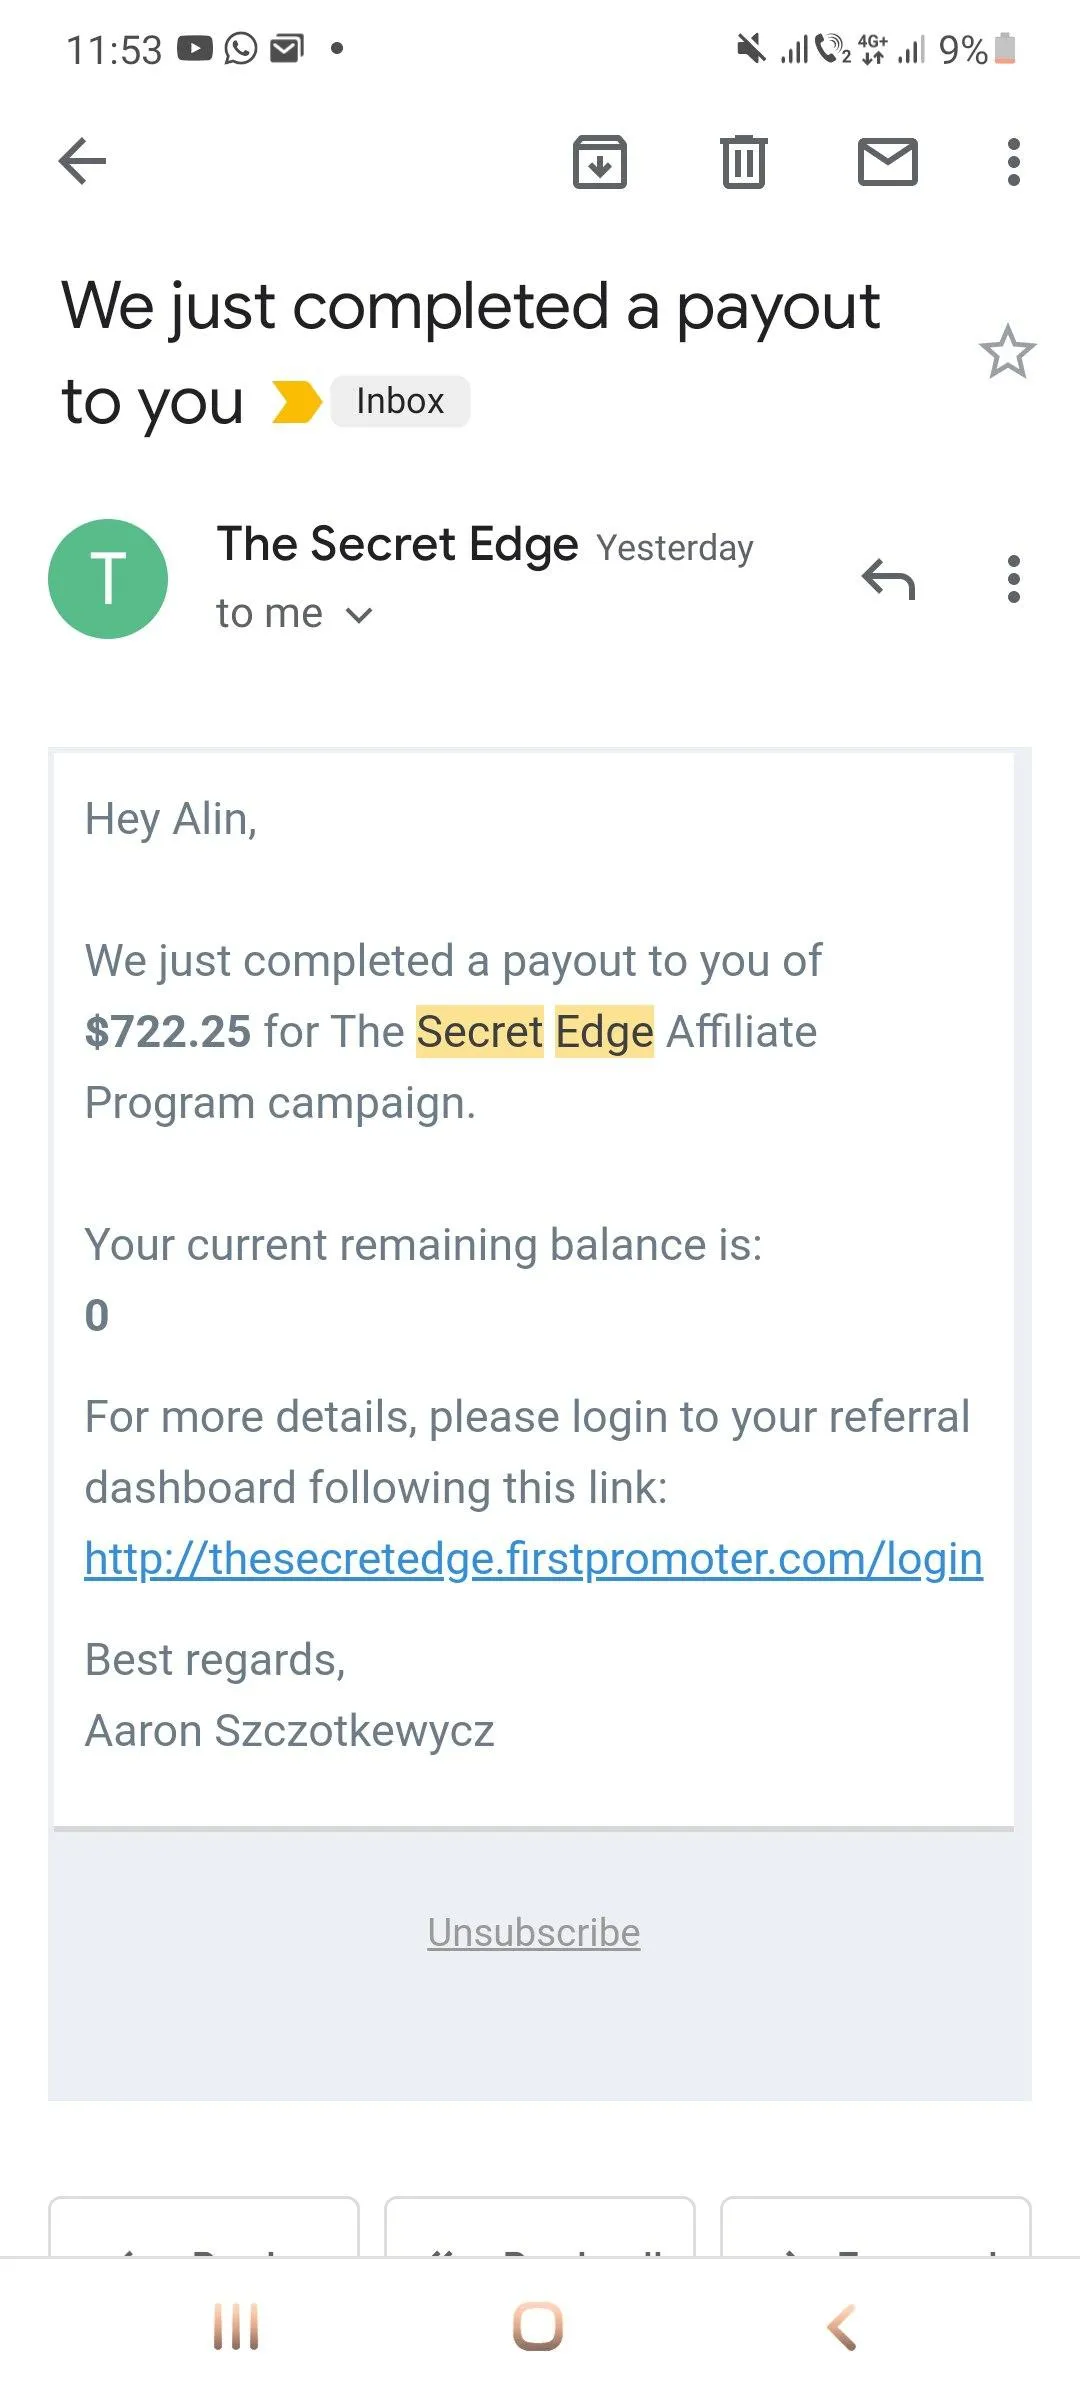
Task: Tap the Inbox label chip
Action: [x=400, y=401]
